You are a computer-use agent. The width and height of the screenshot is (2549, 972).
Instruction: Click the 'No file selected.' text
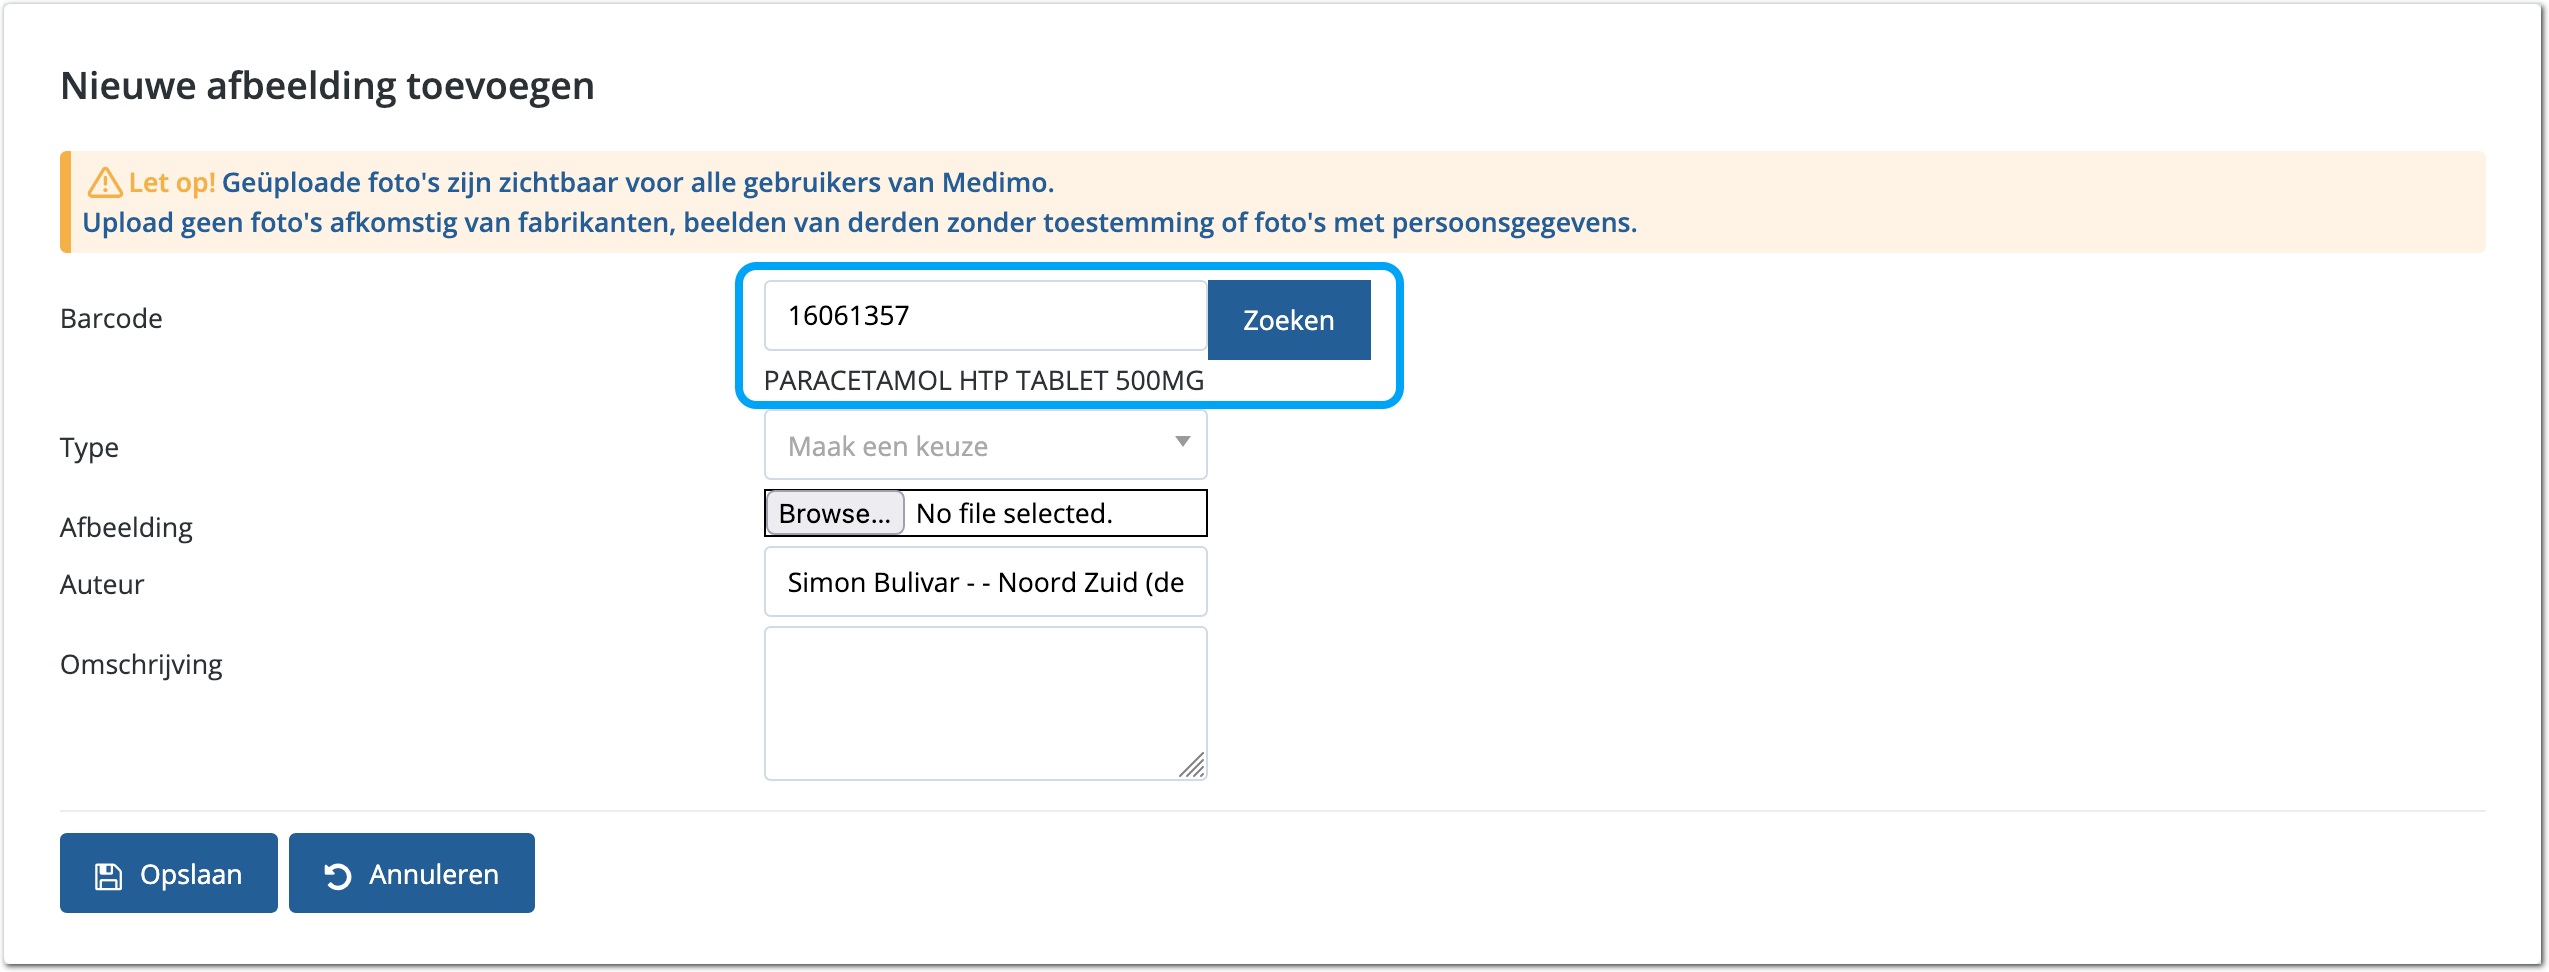(1014, 513)
